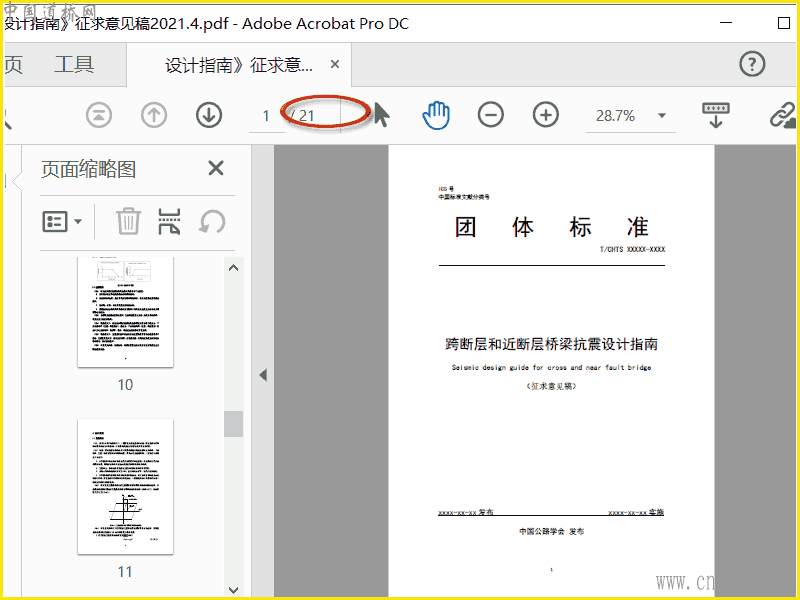Click the T/CHTS XXXXX-XXXX standard number

pos(632,249)
